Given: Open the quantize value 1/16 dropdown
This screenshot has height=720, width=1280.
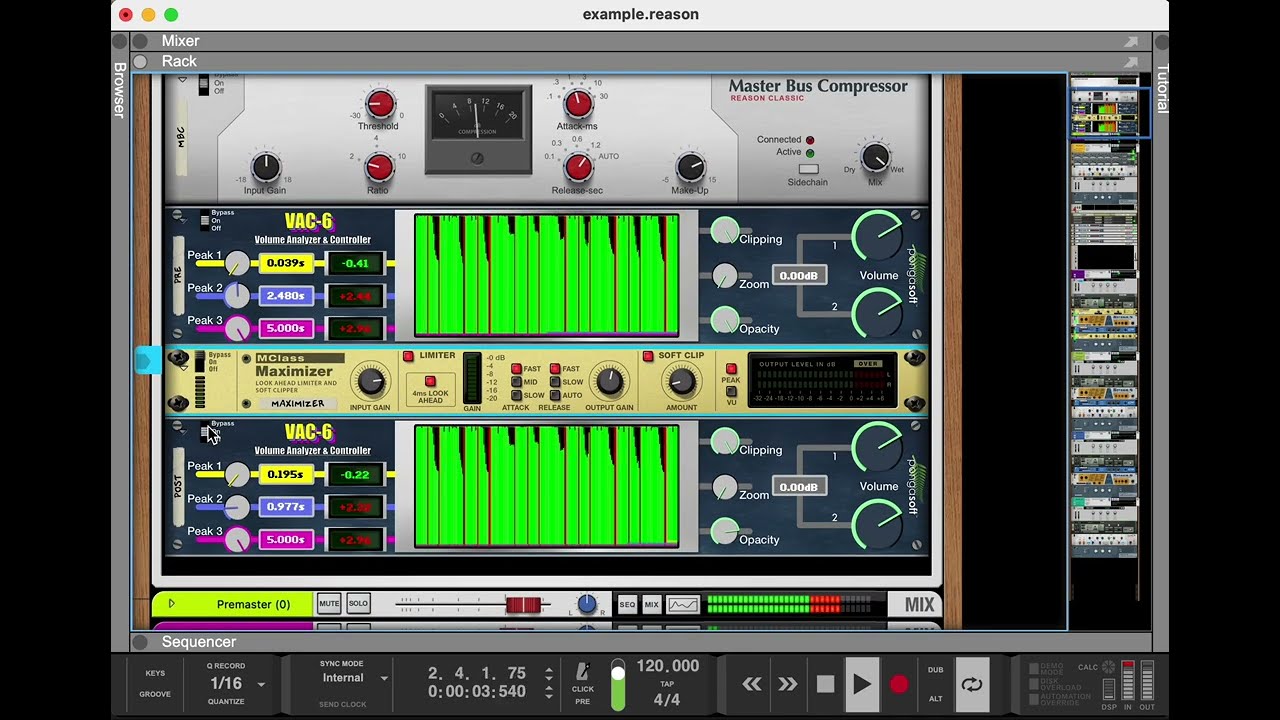Looking at the screenshot, I should [x=261, y=685].
